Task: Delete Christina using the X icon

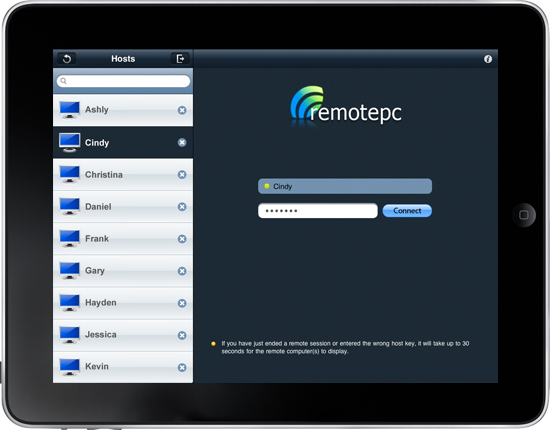Action: pos(182,175)
